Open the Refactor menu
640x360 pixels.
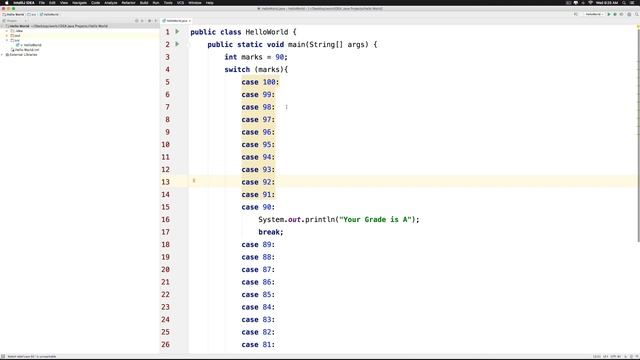[x=128, y=2]
